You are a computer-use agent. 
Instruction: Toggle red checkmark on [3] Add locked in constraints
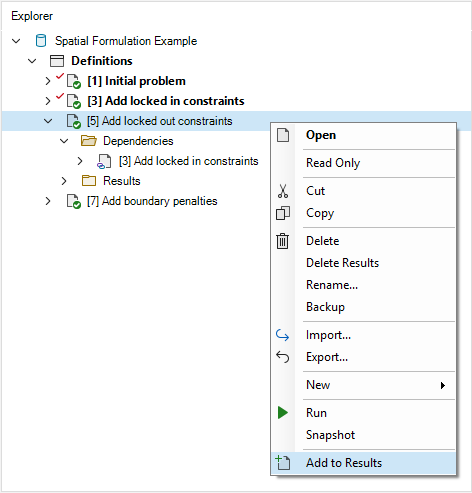[x=60, y=96]
